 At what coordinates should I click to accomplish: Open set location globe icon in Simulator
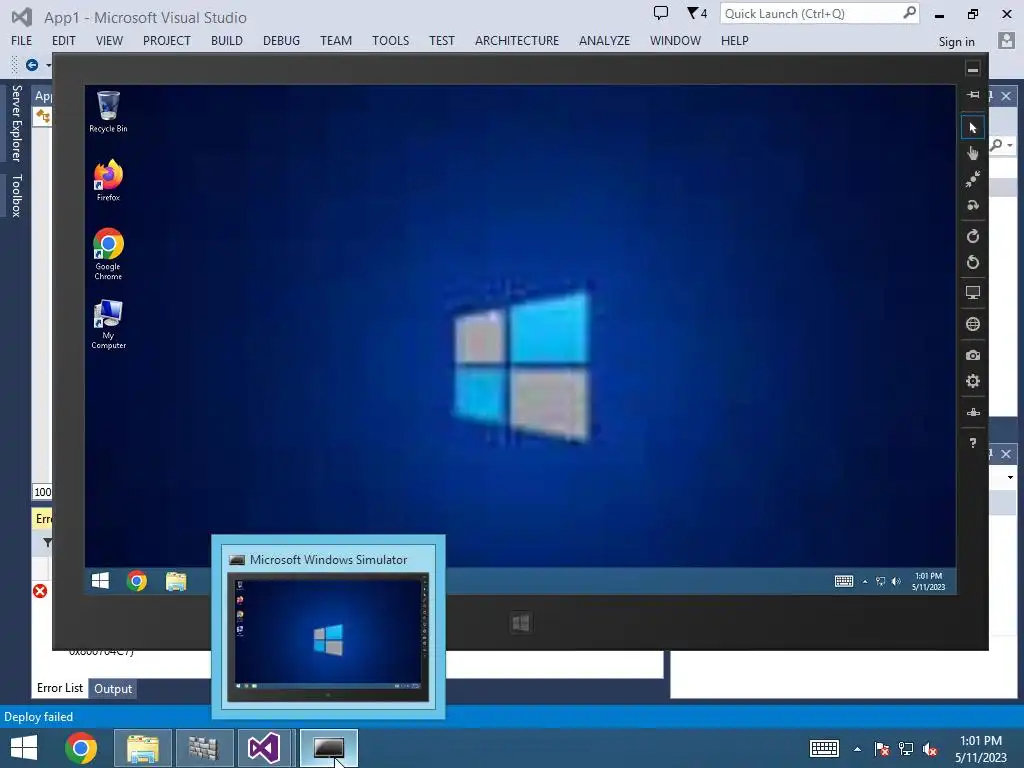[972, 324]
